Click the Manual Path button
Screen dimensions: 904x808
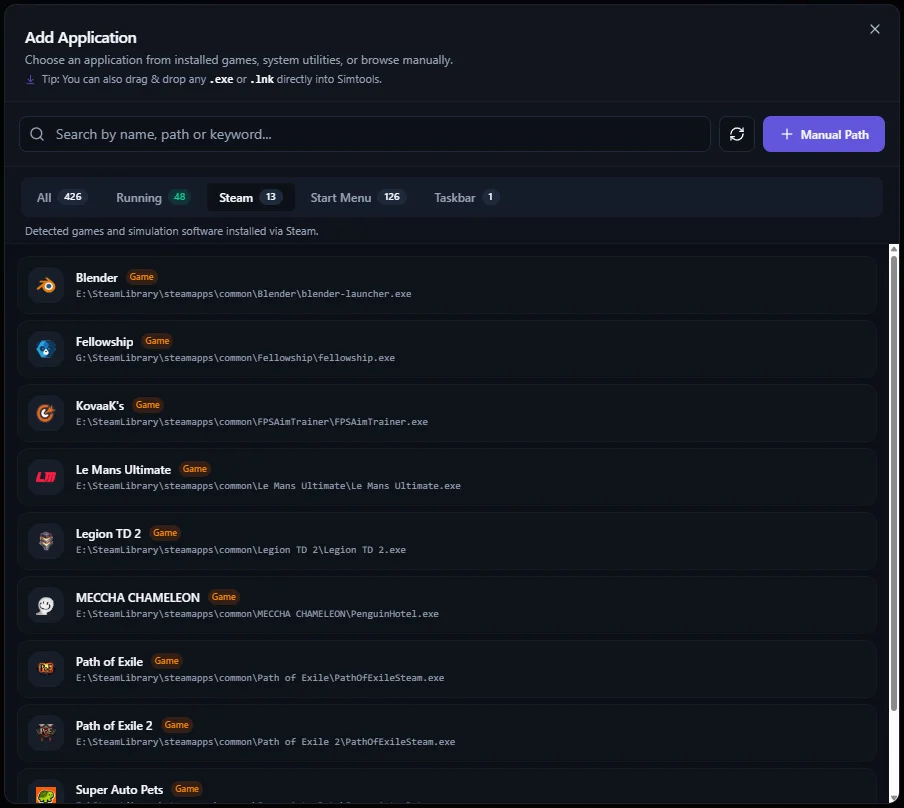823,134
